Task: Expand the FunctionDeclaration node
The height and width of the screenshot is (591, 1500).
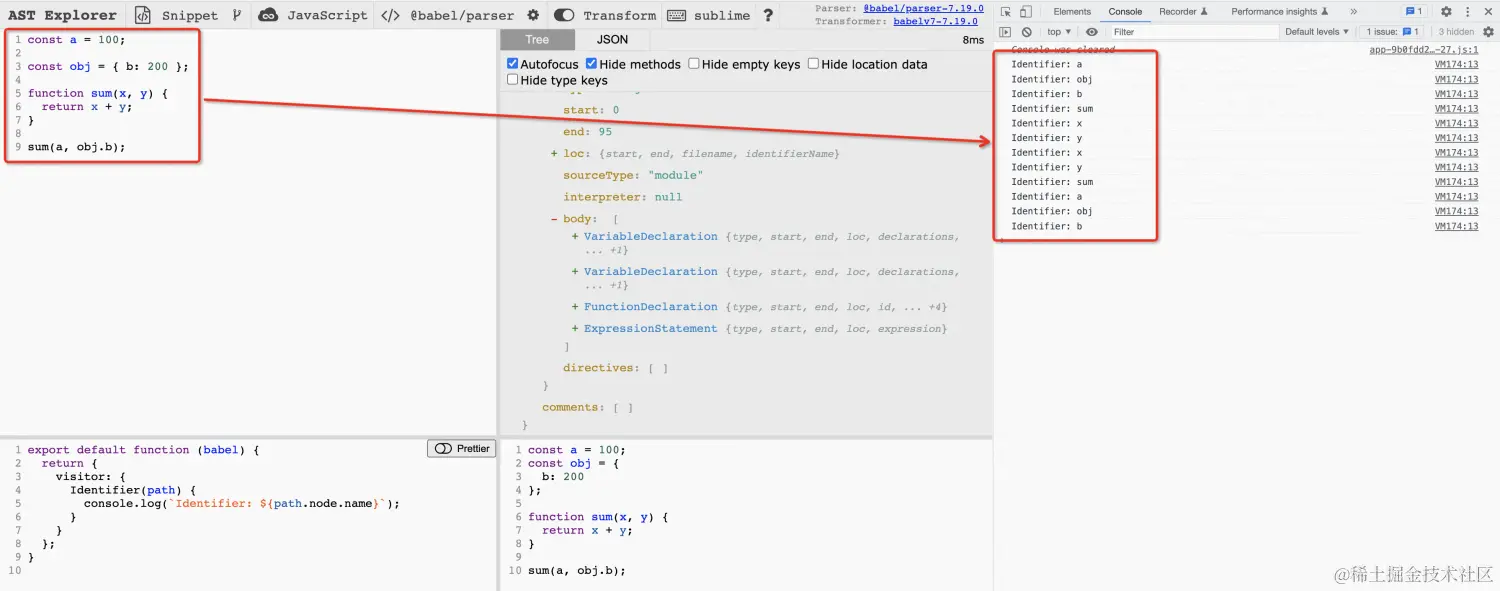Action: 575,307
